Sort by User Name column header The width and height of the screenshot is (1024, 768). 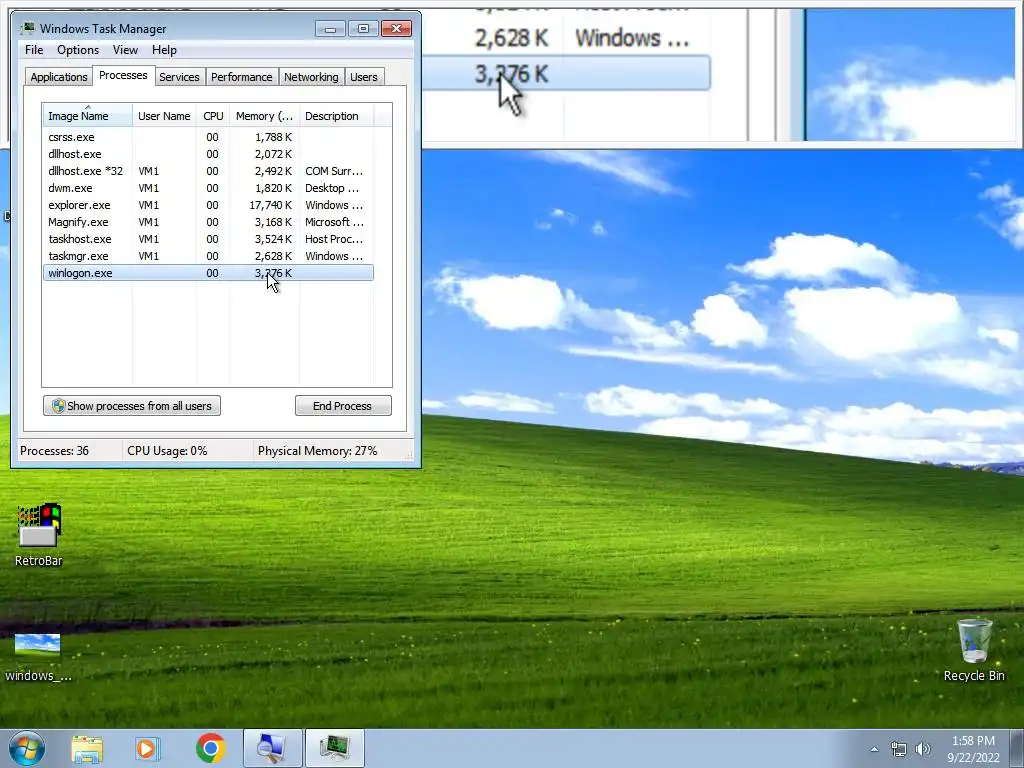pos(164,116)
